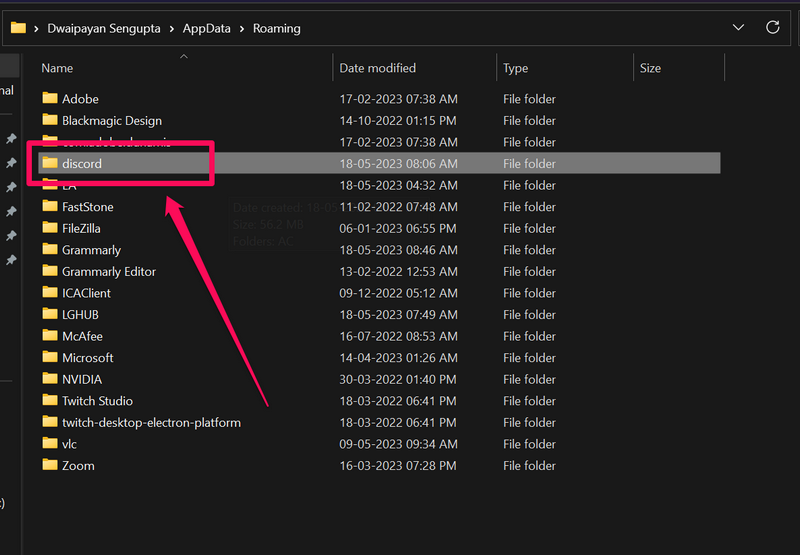Sort files by Name column header

(58, 68)
